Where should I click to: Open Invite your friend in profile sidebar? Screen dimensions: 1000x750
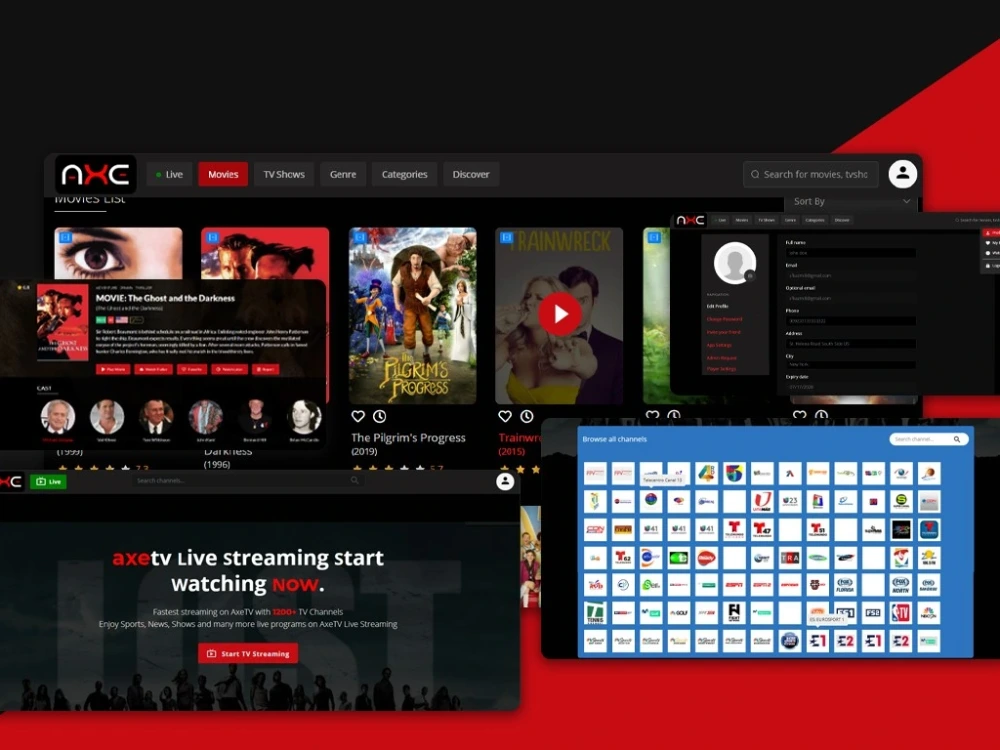pos(723,332)
